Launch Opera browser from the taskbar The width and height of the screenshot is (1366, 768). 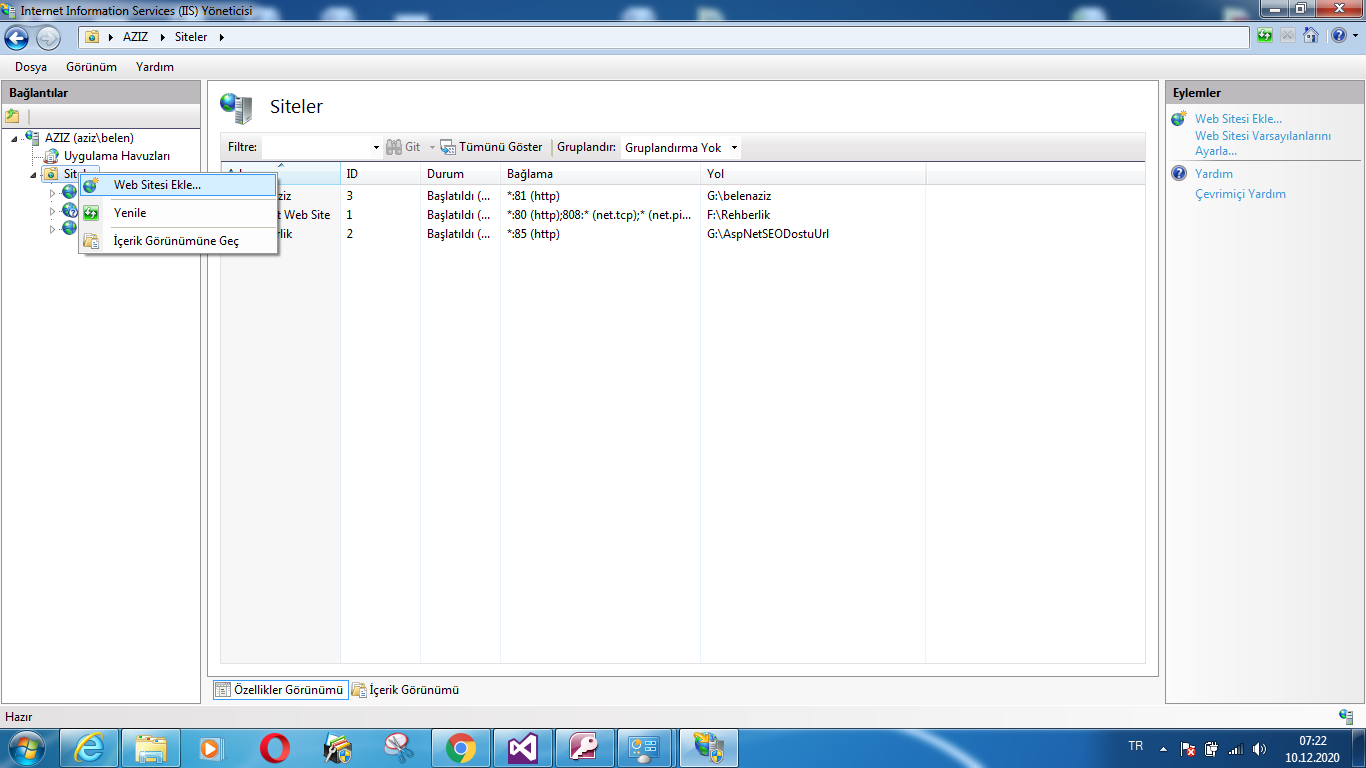[274, 748]
